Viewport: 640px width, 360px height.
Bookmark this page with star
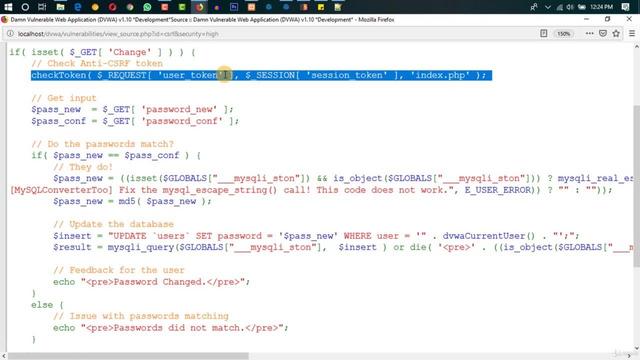tap(616, 34)
